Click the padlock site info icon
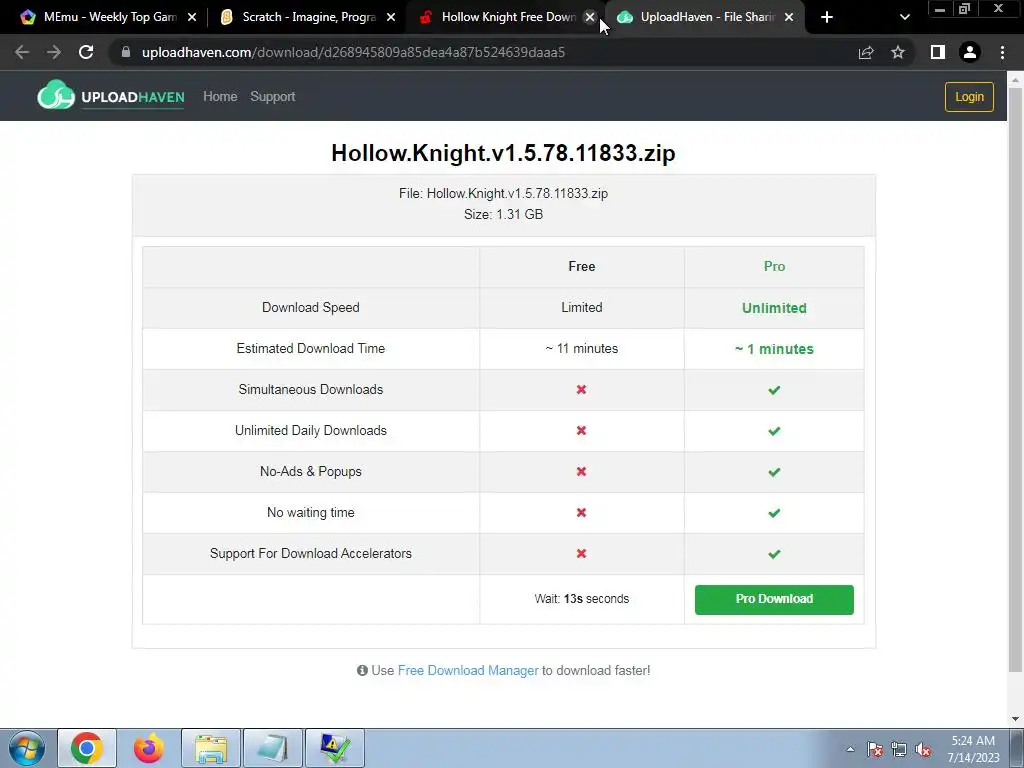This screenshot has width=1024, height=768. [126, 52]
